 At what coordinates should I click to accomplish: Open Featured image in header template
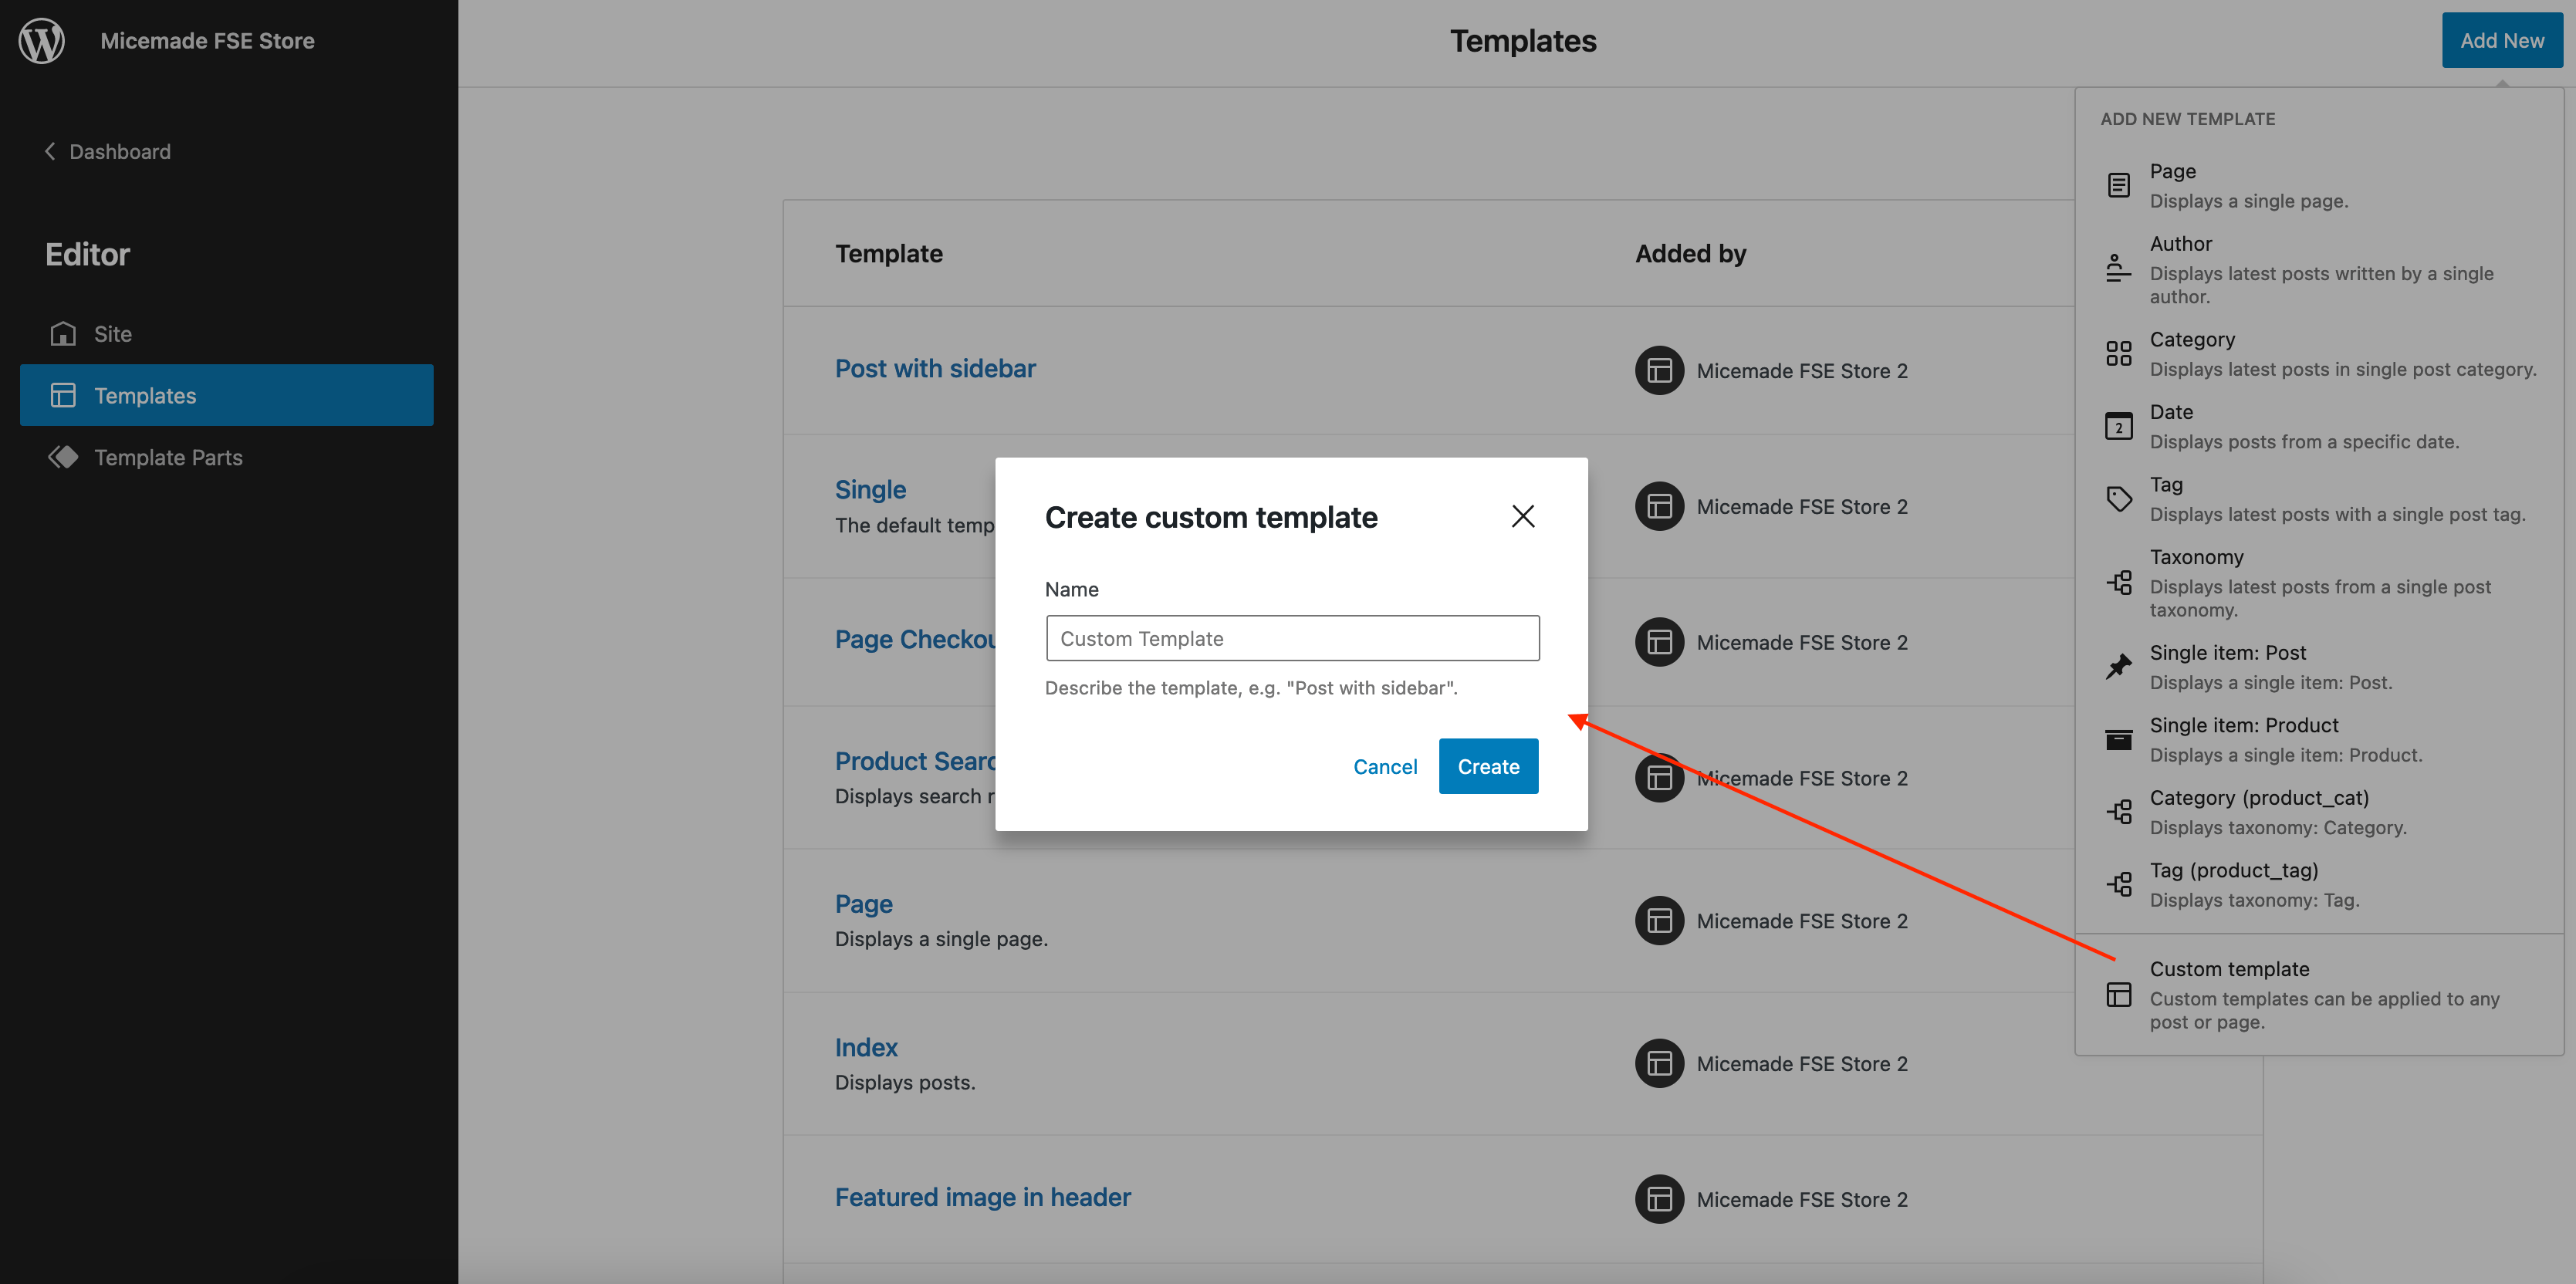[982, 1196]
